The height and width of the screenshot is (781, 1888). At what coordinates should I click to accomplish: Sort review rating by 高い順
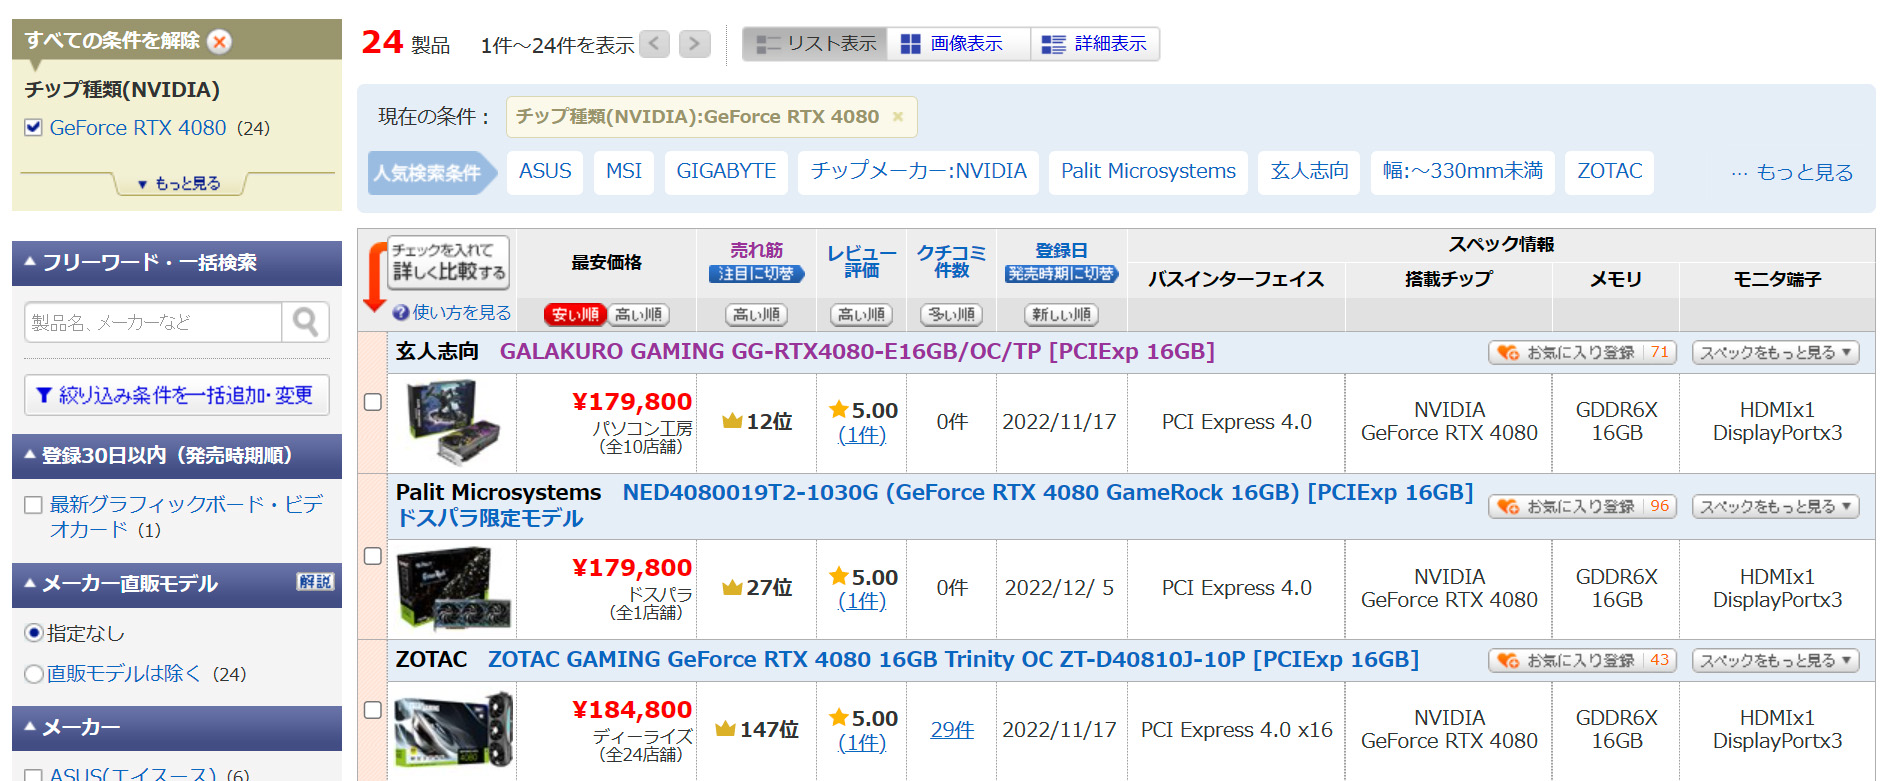tap(861, 315)
